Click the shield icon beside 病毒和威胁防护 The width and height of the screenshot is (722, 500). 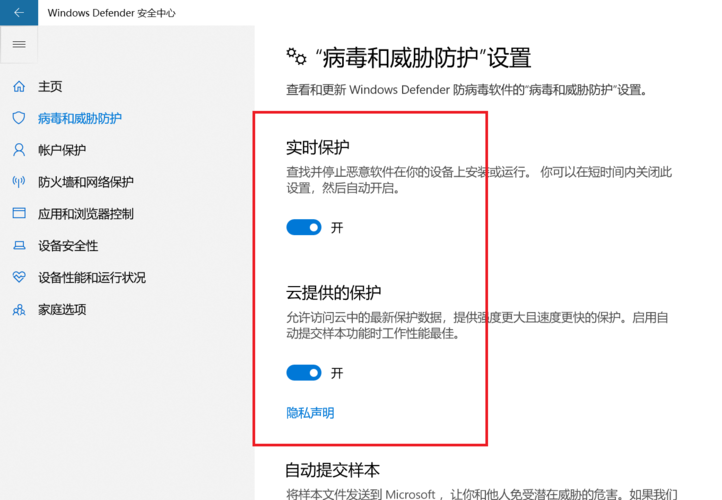(19, 118)
